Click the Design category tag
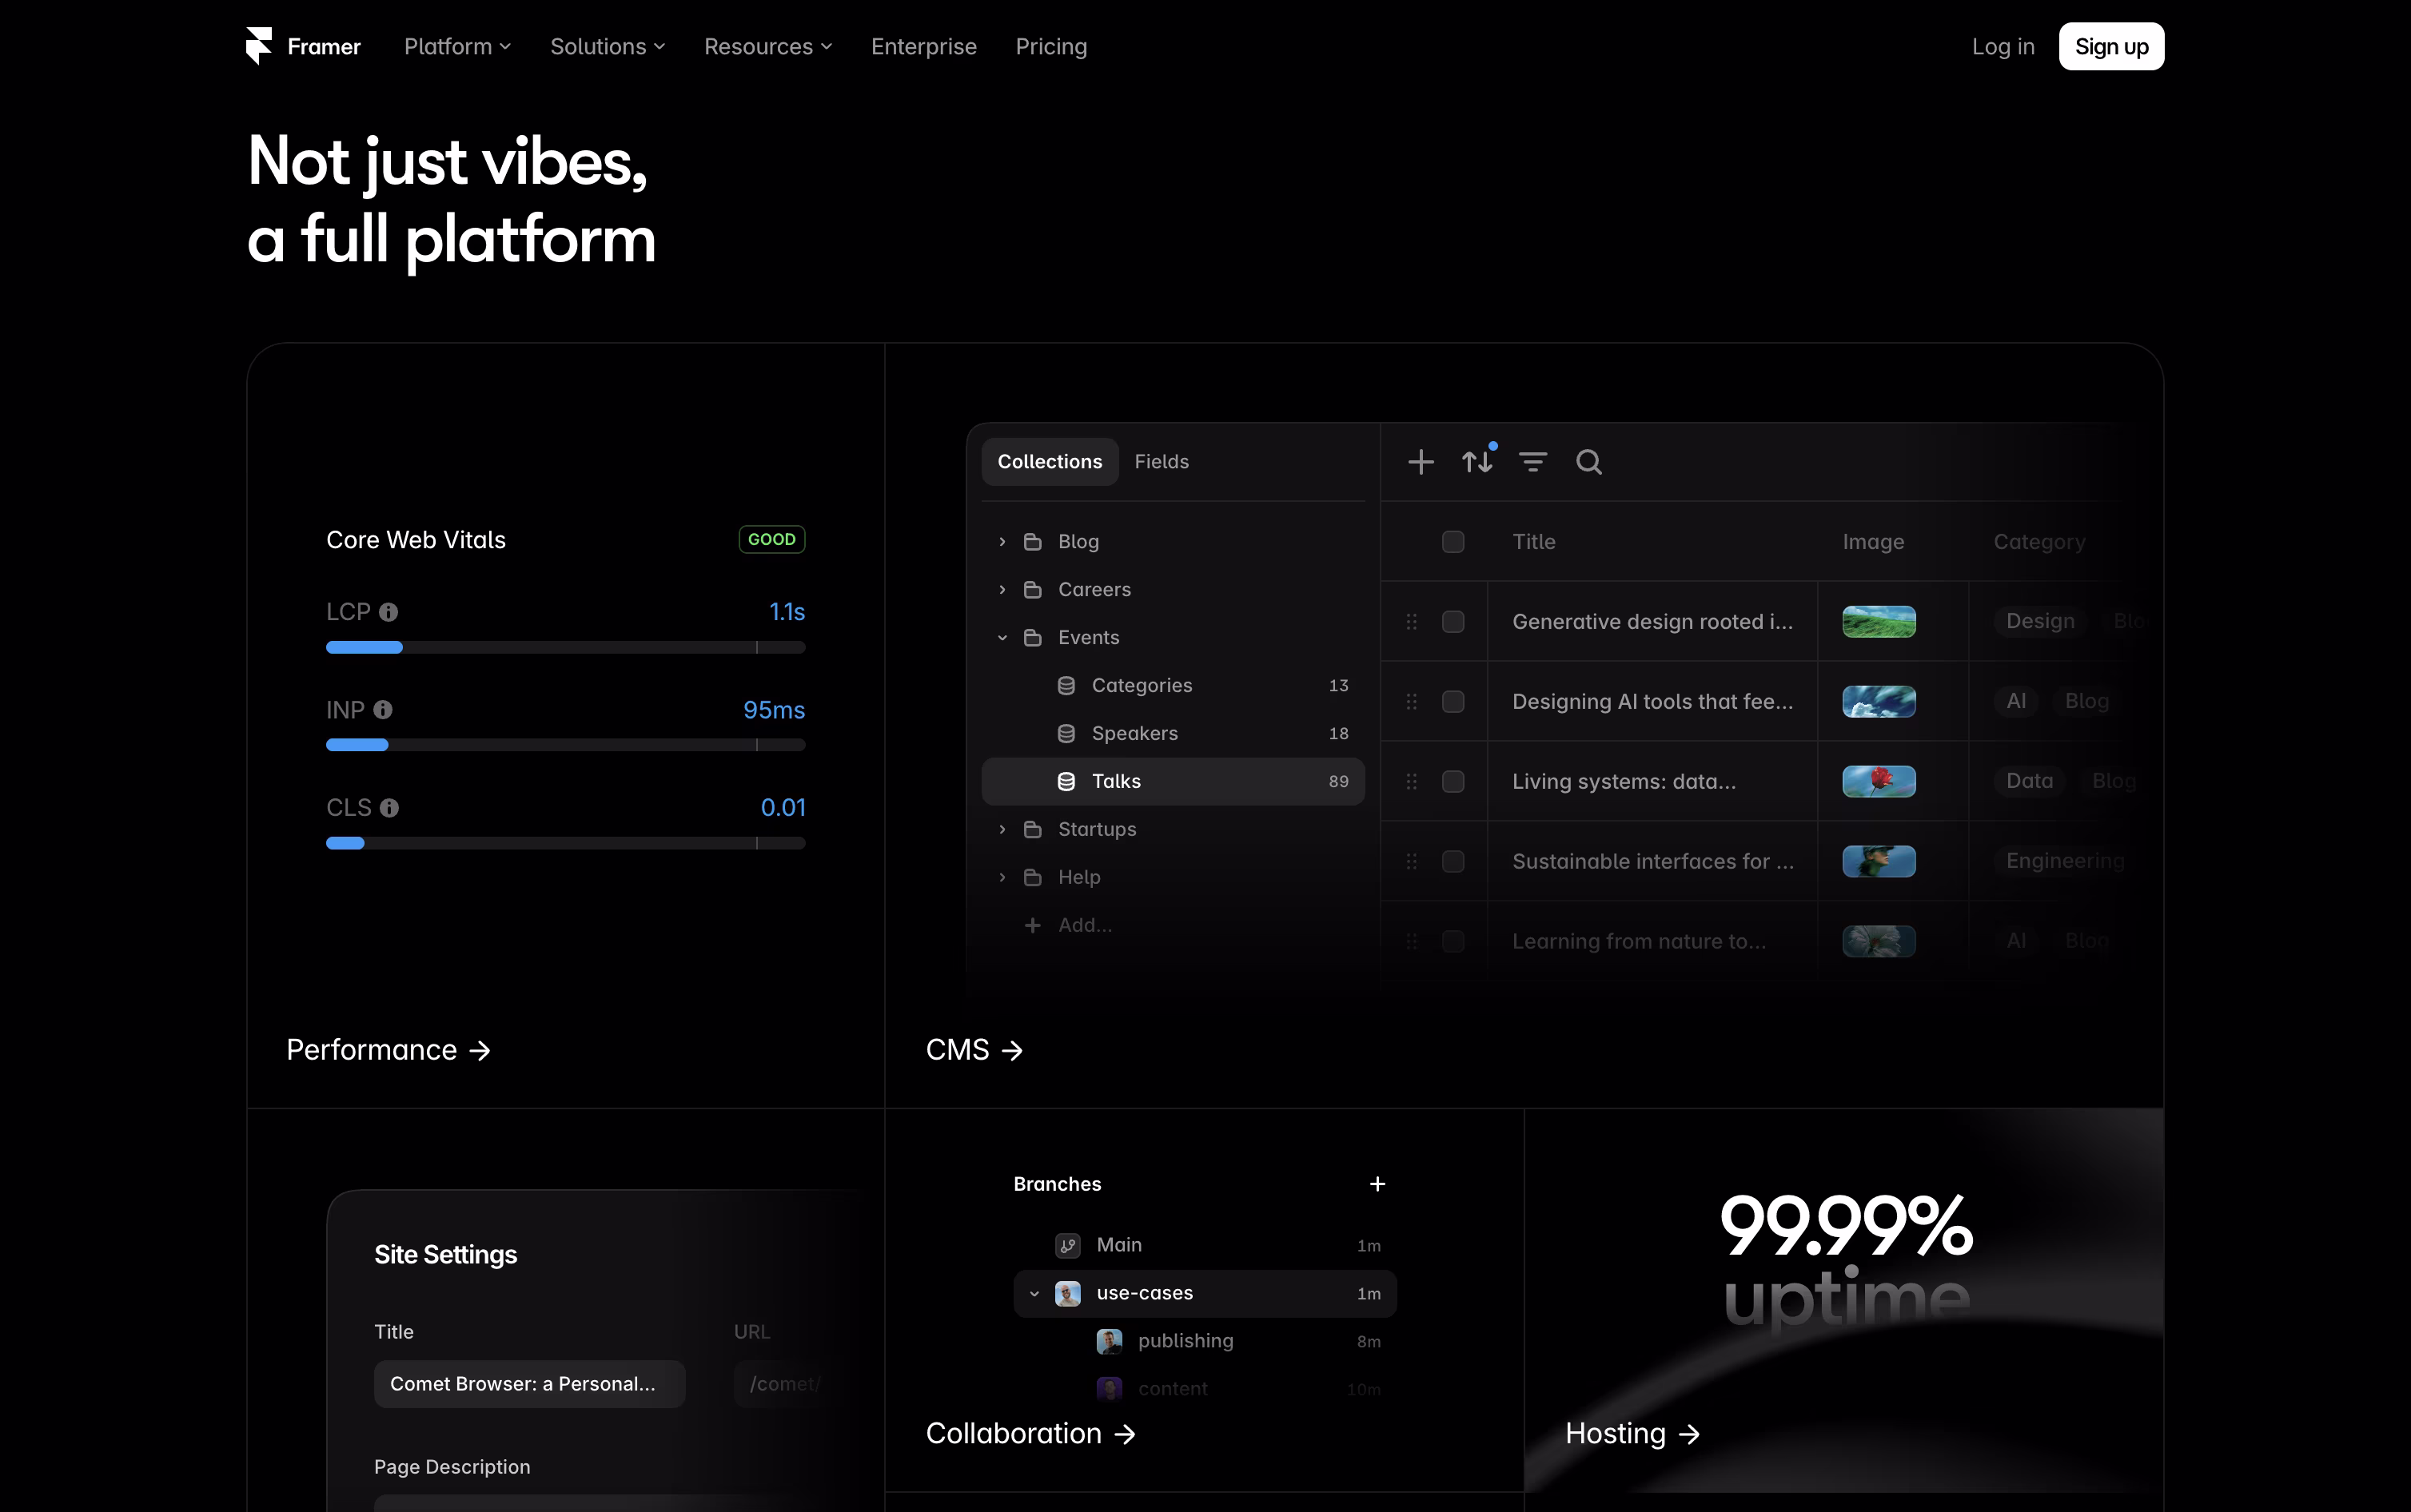This screenshot has height=1512, width=2411. coord(2039,621)
